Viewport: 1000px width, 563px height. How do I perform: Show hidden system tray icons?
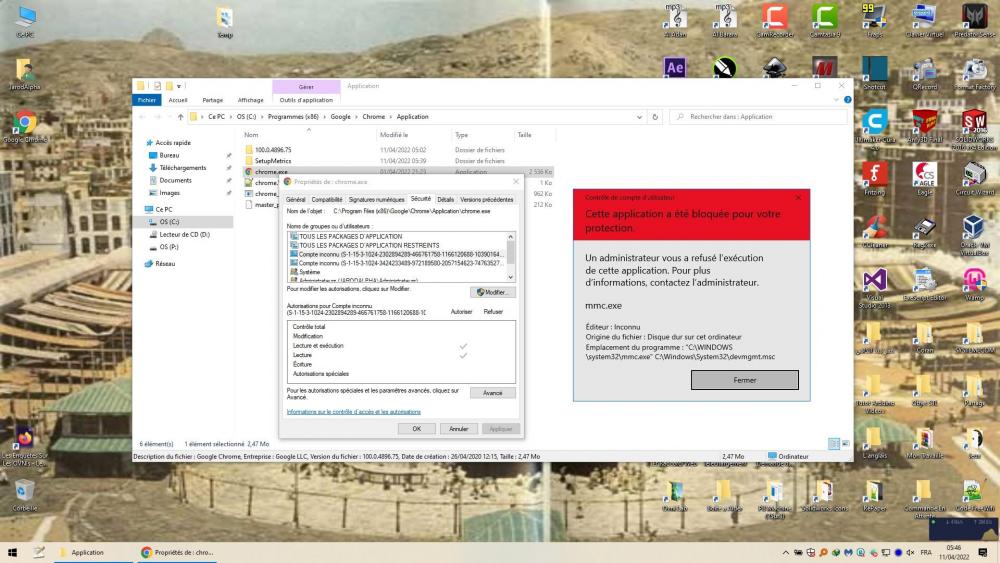click(x=785, y=552)
